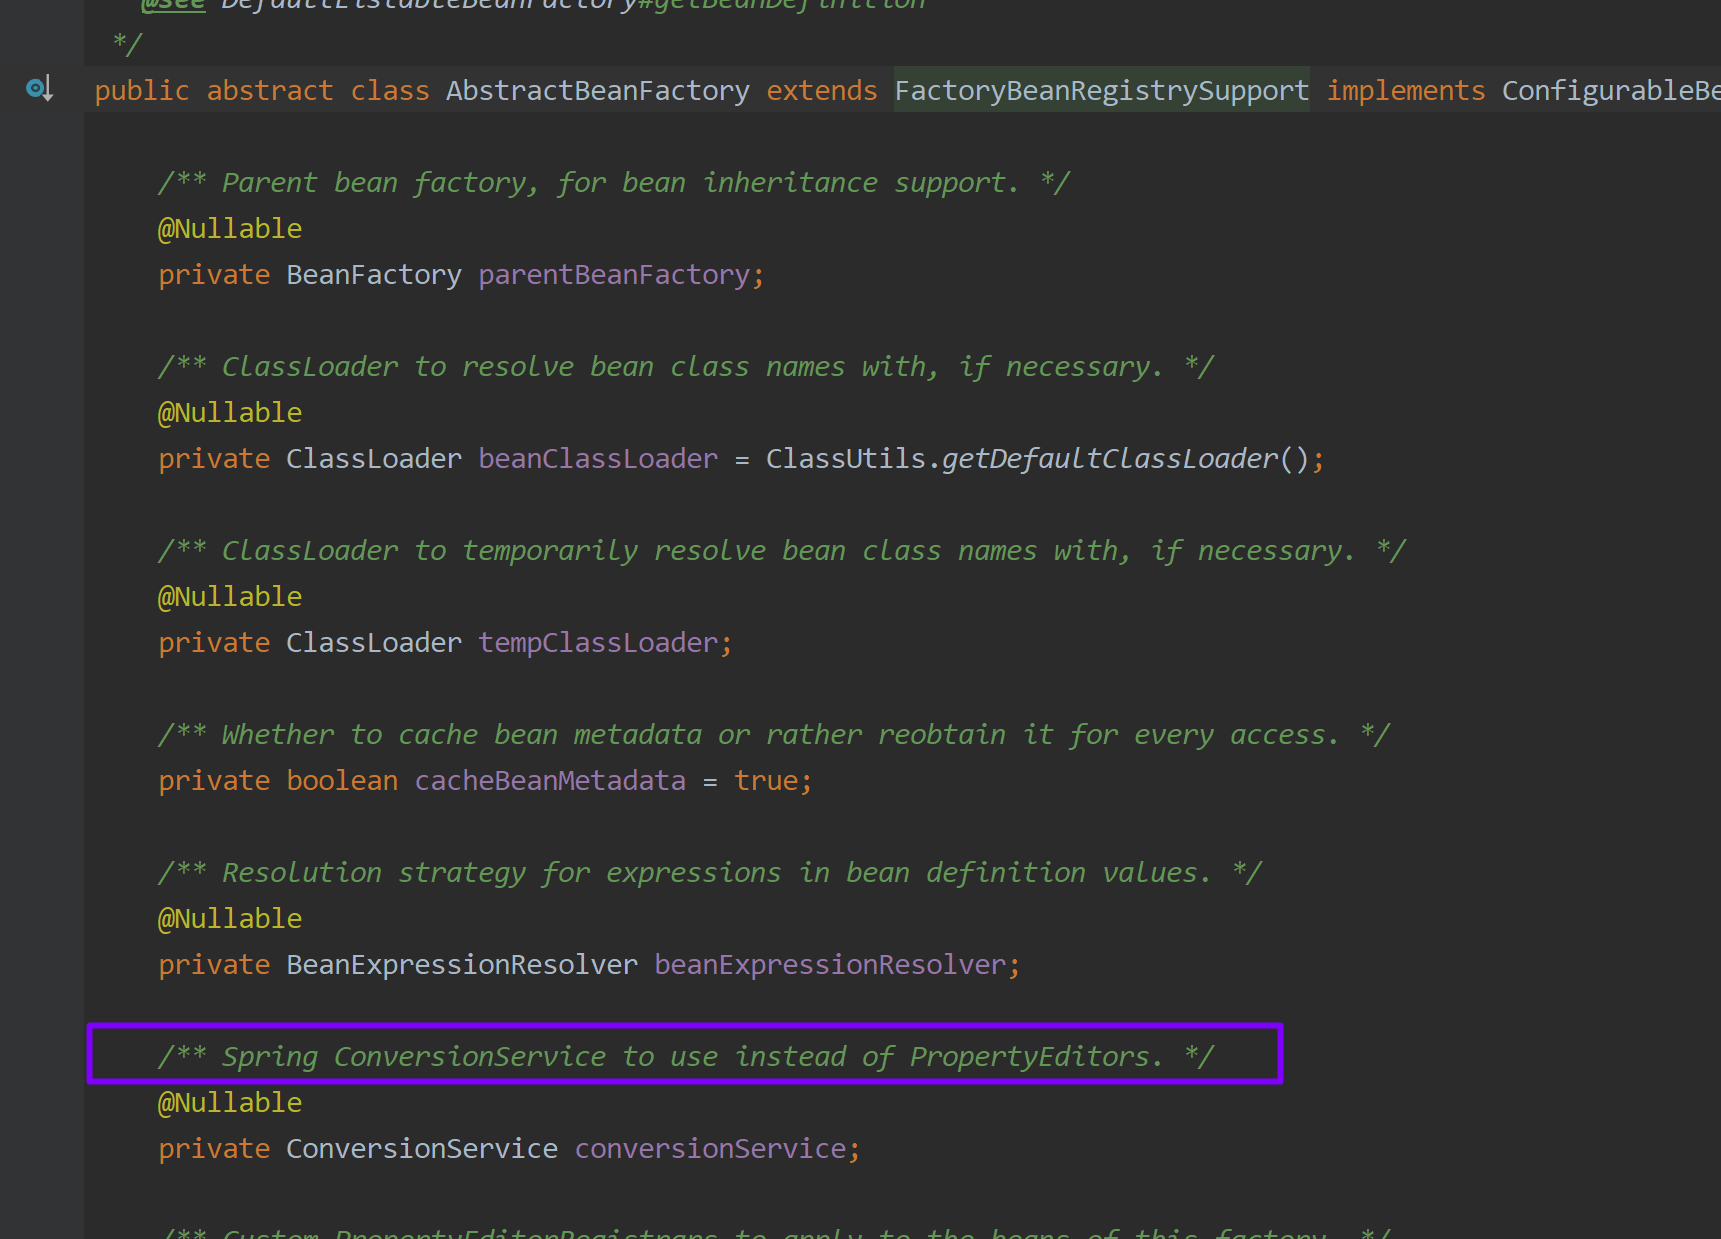Click the 'implements' keyword
Screen dimensions: 1721x1239
[x=1406, y=91]
